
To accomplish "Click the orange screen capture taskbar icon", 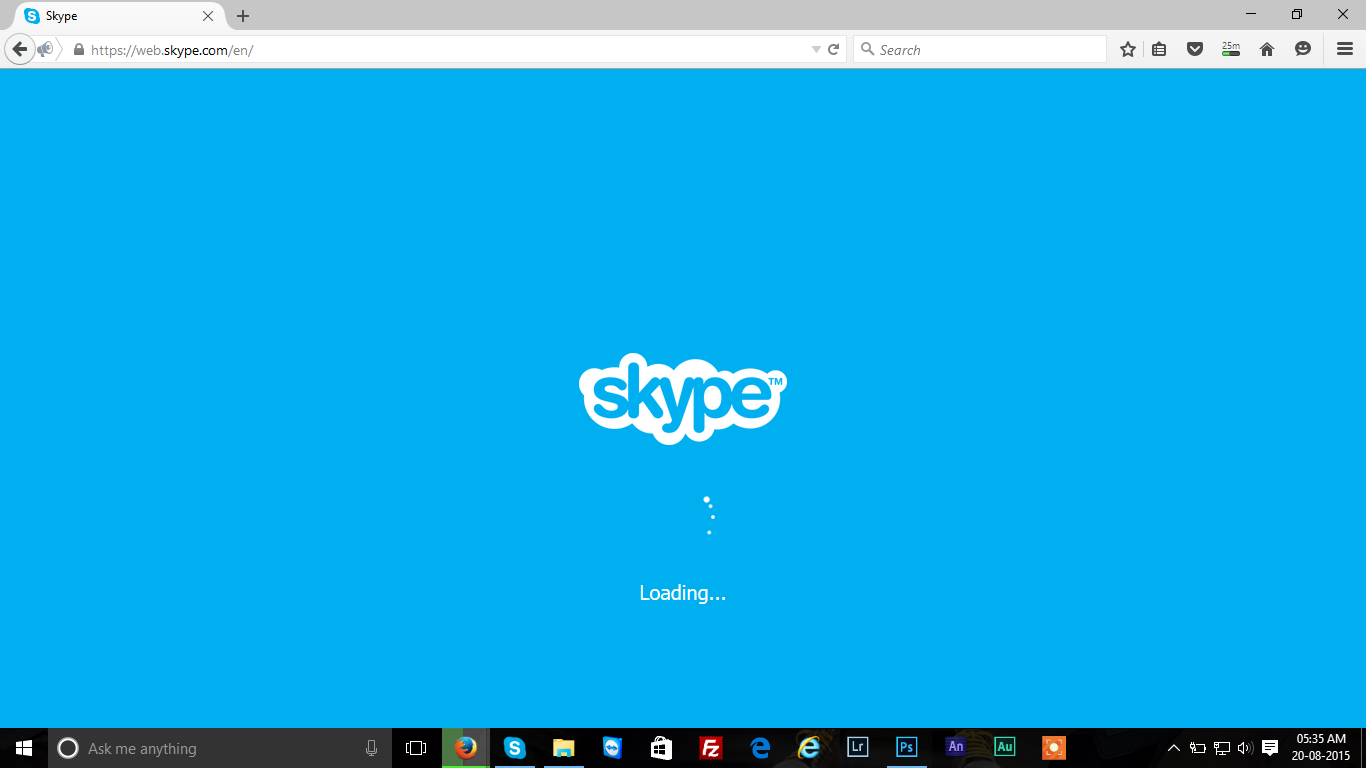I will point(1053,748).
